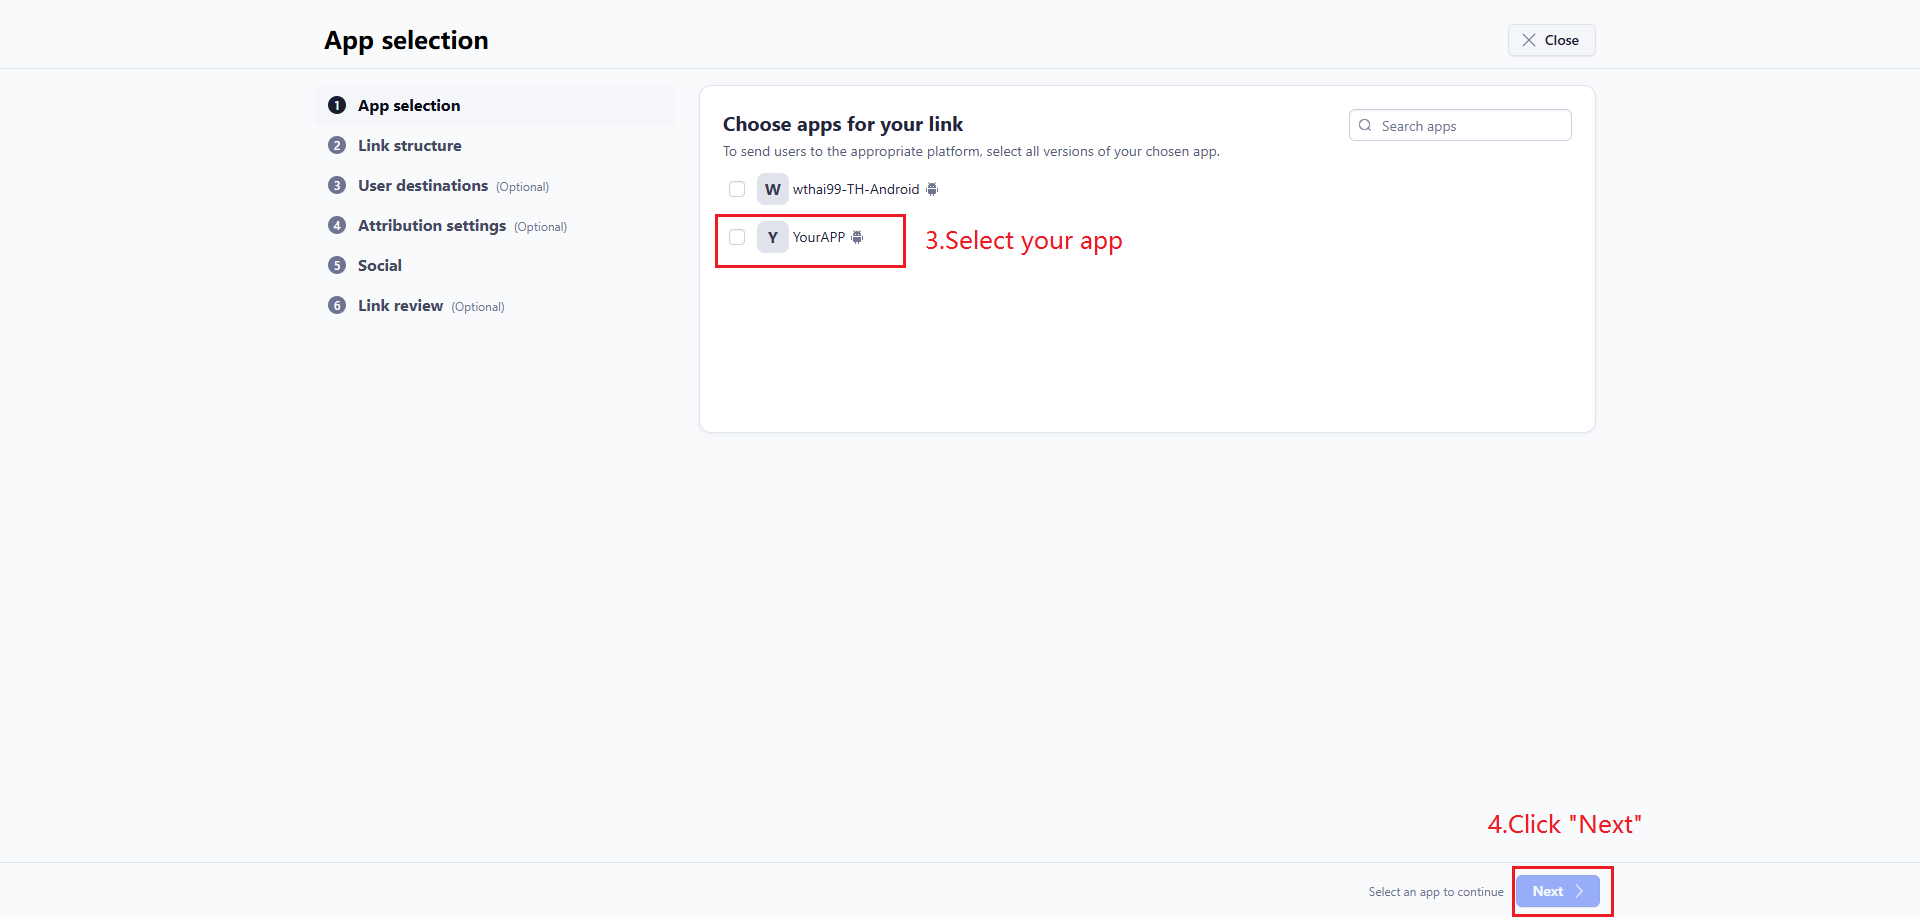Go to the Link structure step

496,145
